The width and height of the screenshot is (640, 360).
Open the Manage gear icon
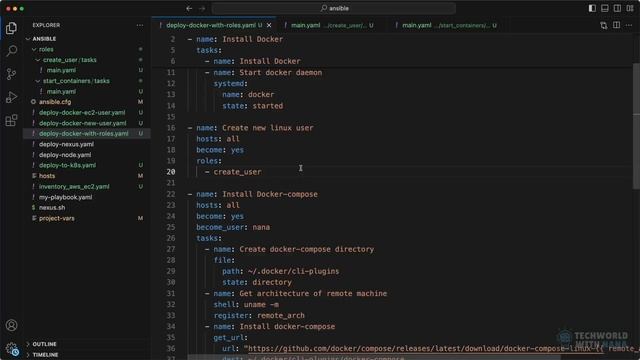[x=11, y=349]
